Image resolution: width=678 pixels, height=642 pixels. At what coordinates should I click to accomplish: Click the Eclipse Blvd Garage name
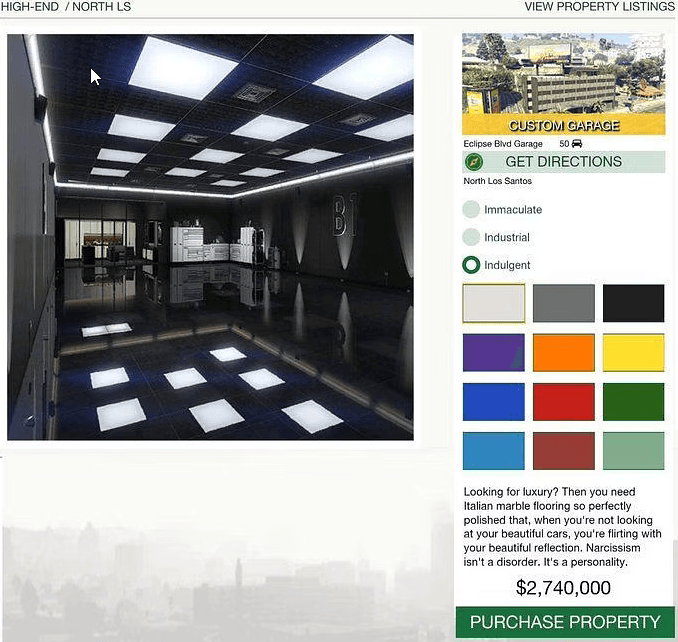click(503, 144)
